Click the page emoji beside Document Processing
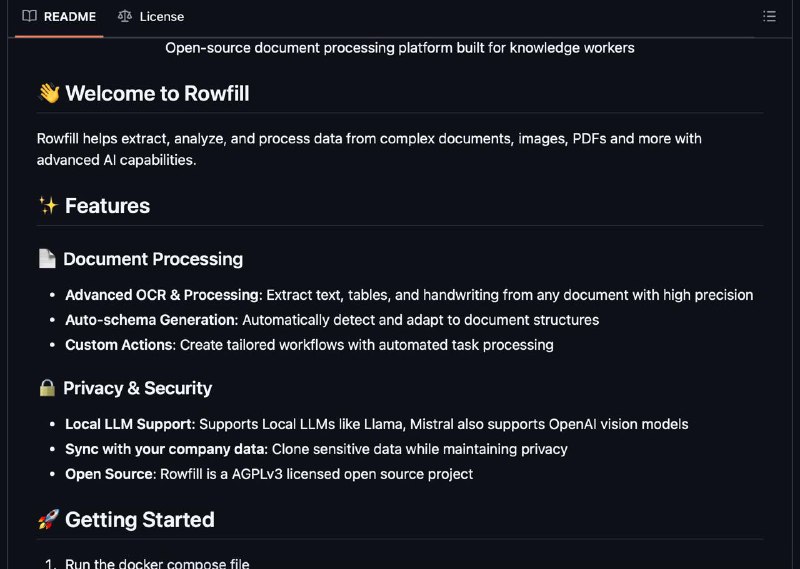The image size is (800, 569). (x=47, y=259)
